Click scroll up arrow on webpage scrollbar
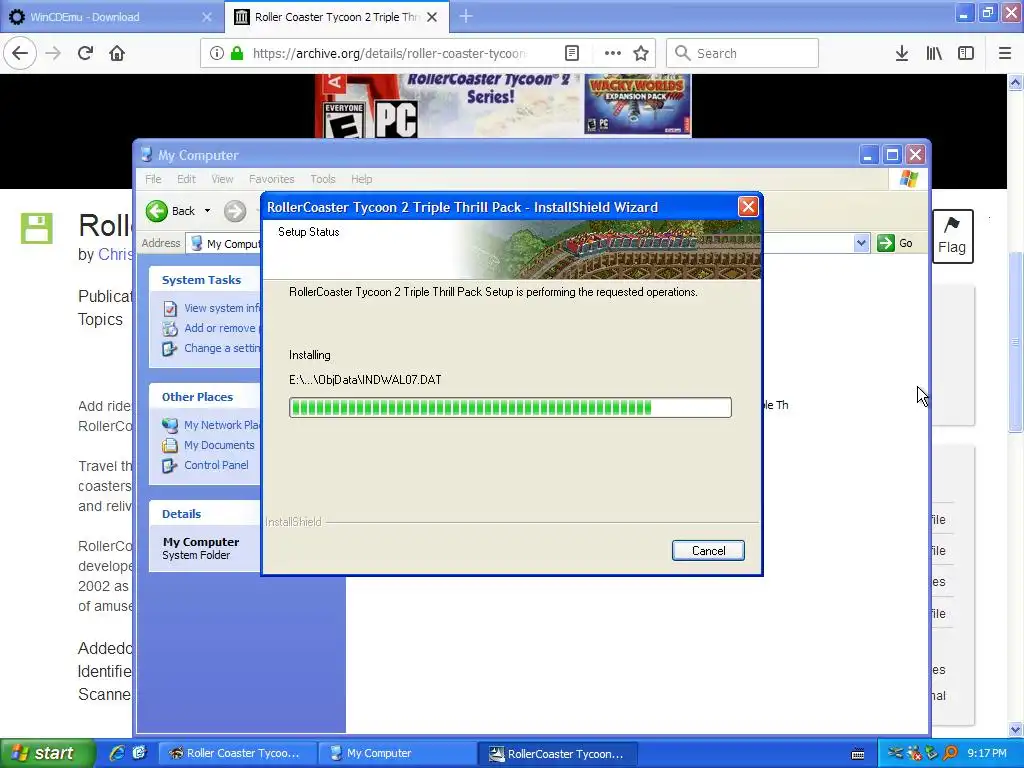The width and height of the screenshot is (1024, 768). pos(1016,82)
